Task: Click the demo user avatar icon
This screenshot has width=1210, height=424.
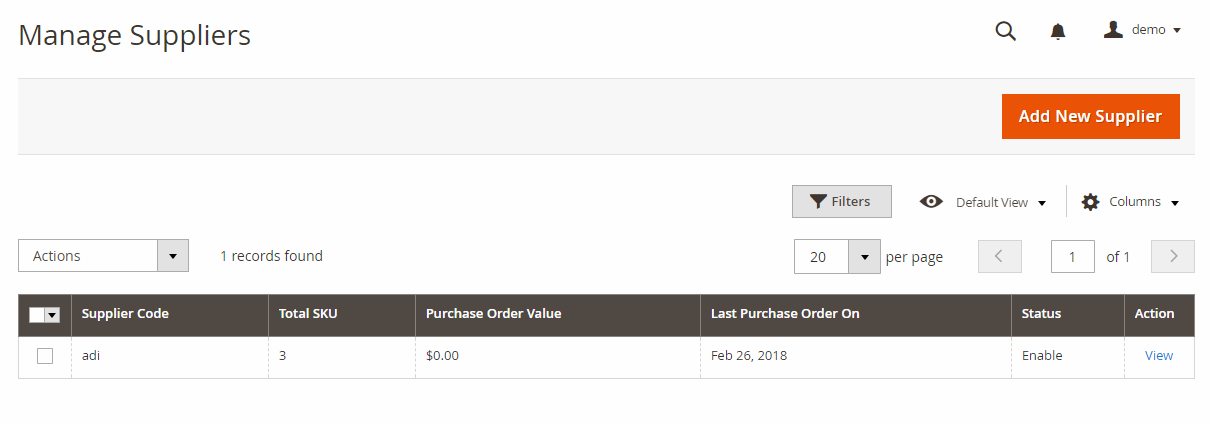Action: tap(1113, 30)
